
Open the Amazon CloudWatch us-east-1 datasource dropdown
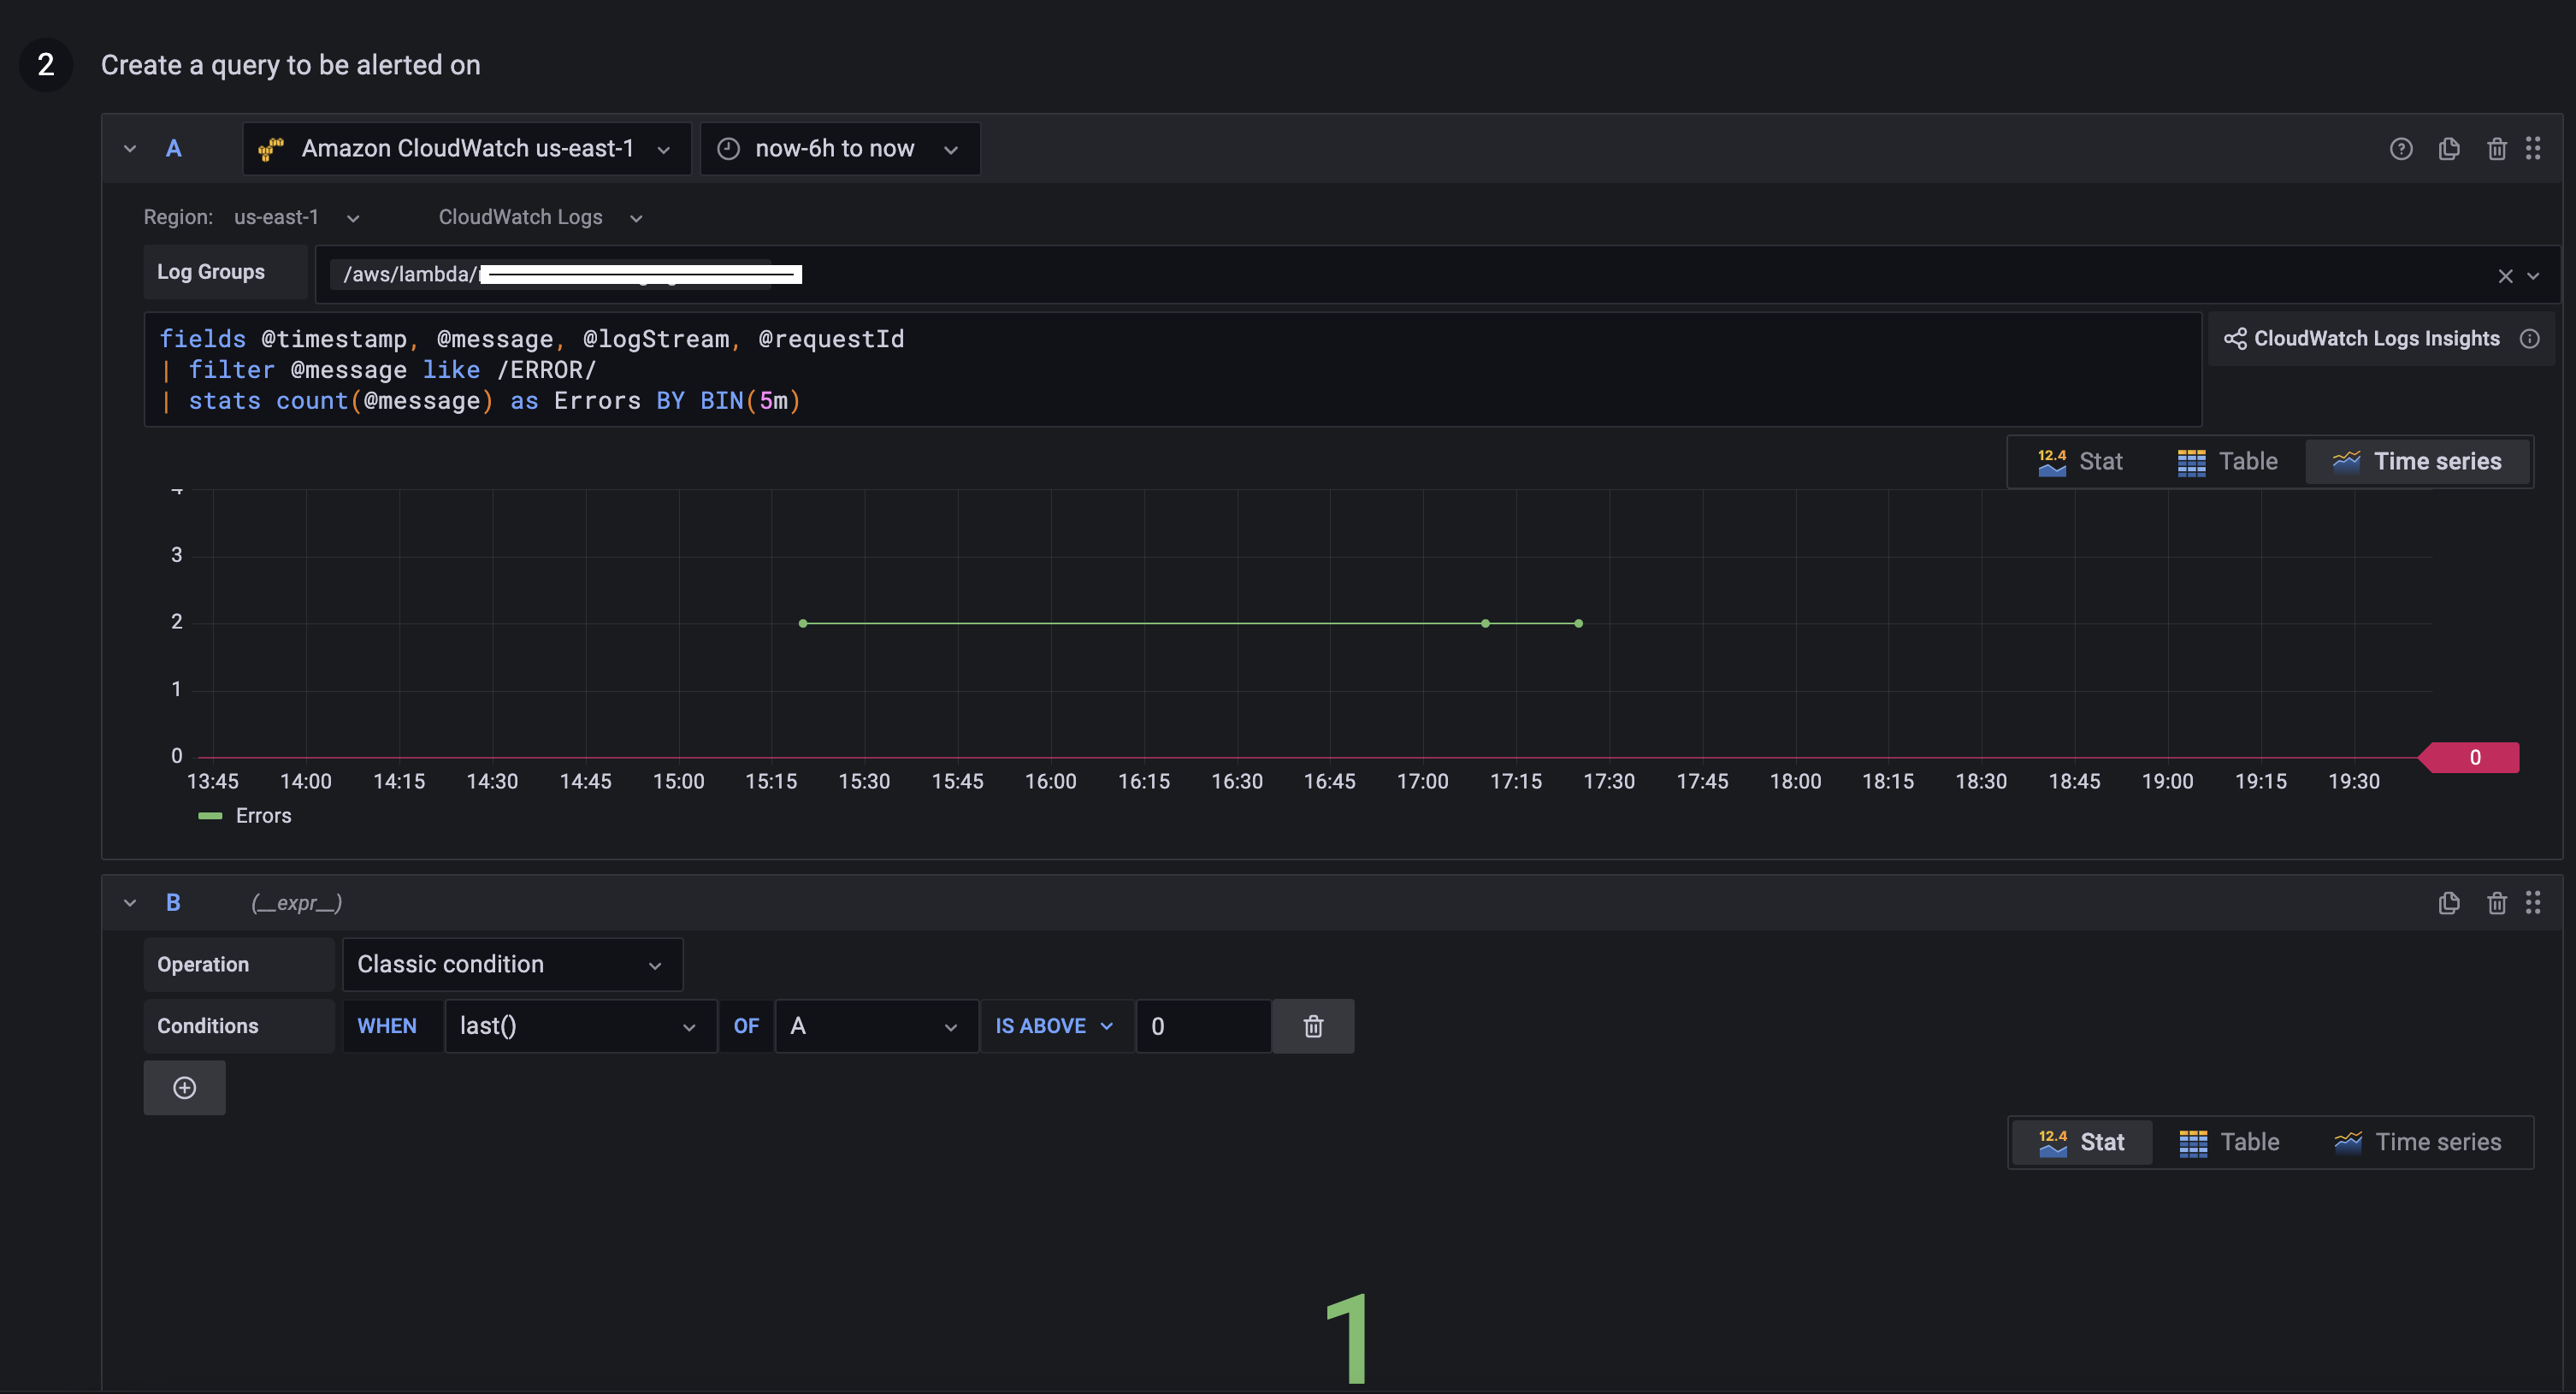click(467, 149)
